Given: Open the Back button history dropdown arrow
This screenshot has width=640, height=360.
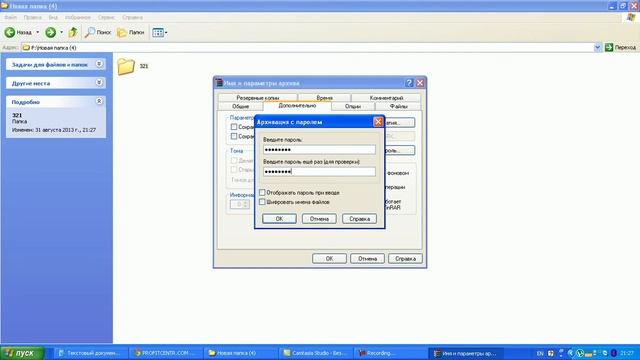Looking at the screenshot, I should tap(38, 32).
